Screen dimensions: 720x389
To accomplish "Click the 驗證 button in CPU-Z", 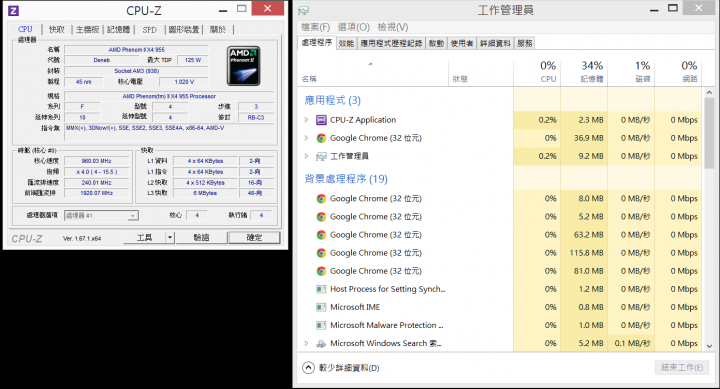I will tap(201, 237).
